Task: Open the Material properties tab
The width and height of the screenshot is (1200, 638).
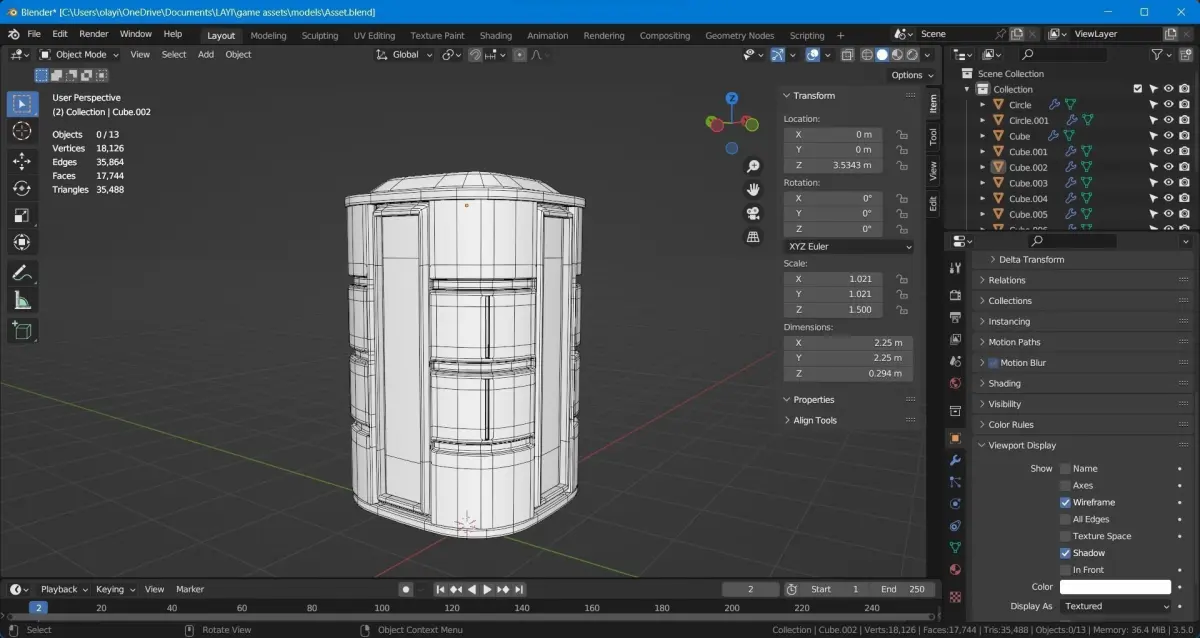Action: coord(955,569)
